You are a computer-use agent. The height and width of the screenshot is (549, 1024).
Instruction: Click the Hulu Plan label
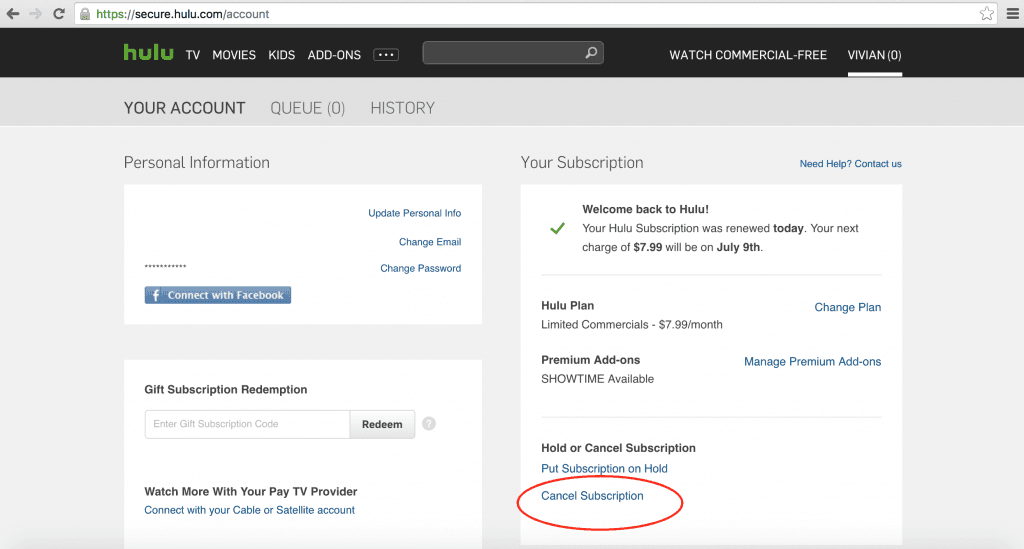pyautogui.click(x=568, y=306)
